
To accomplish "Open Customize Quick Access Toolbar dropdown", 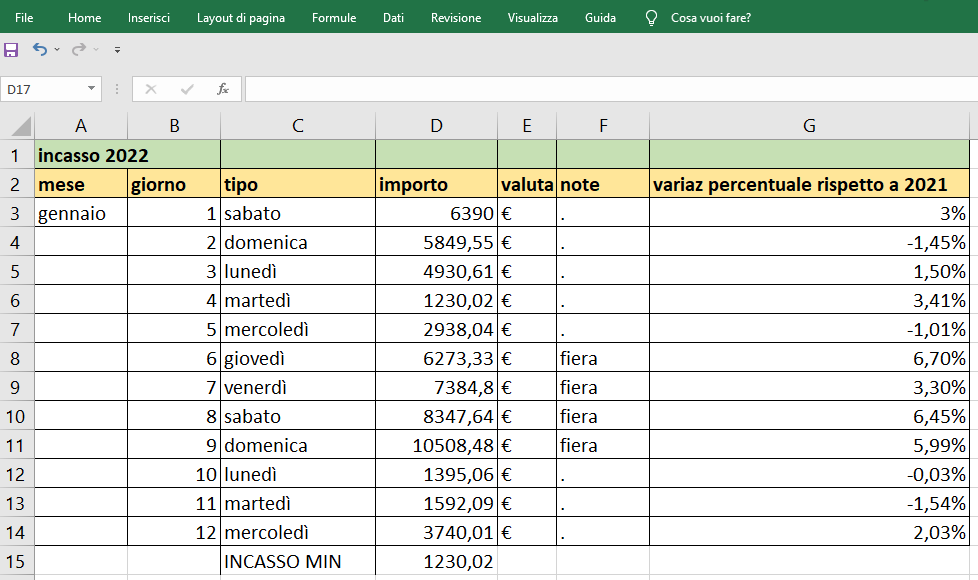I will click(x=117, y=49).
